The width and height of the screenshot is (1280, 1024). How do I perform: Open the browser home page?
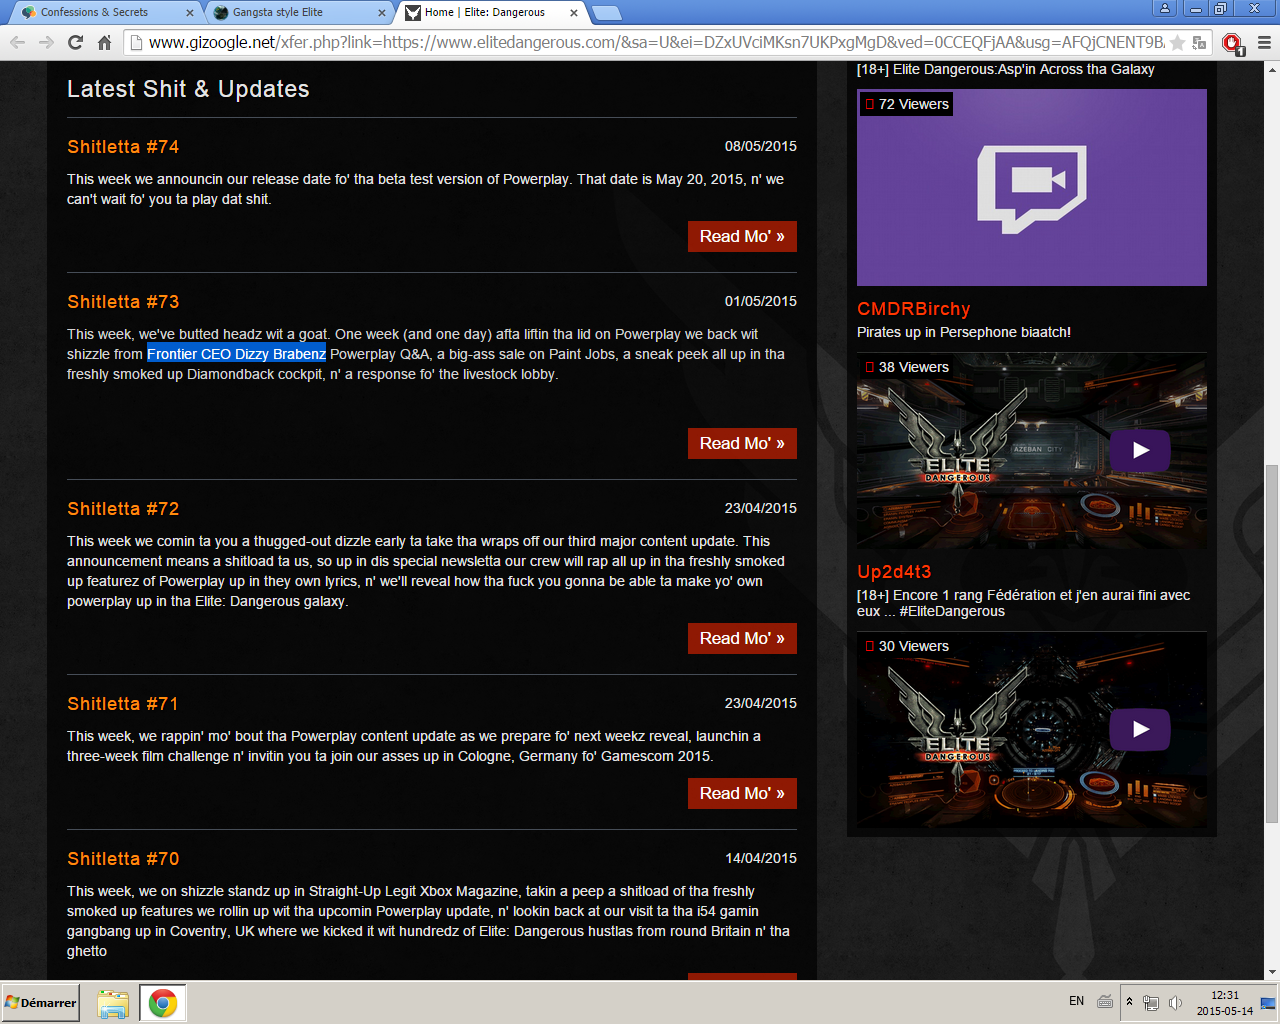point(104,42)
